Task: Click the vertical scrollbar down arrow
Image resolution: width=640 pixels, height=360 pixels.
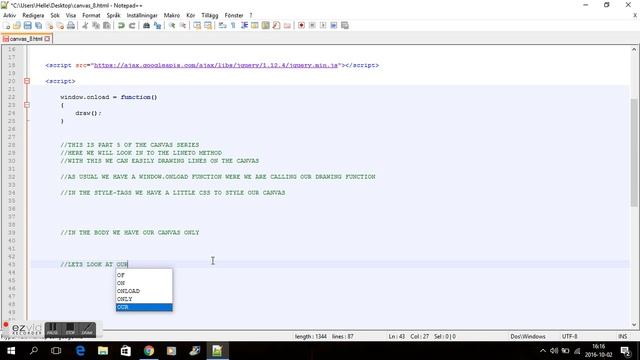Action: point(634,325)
